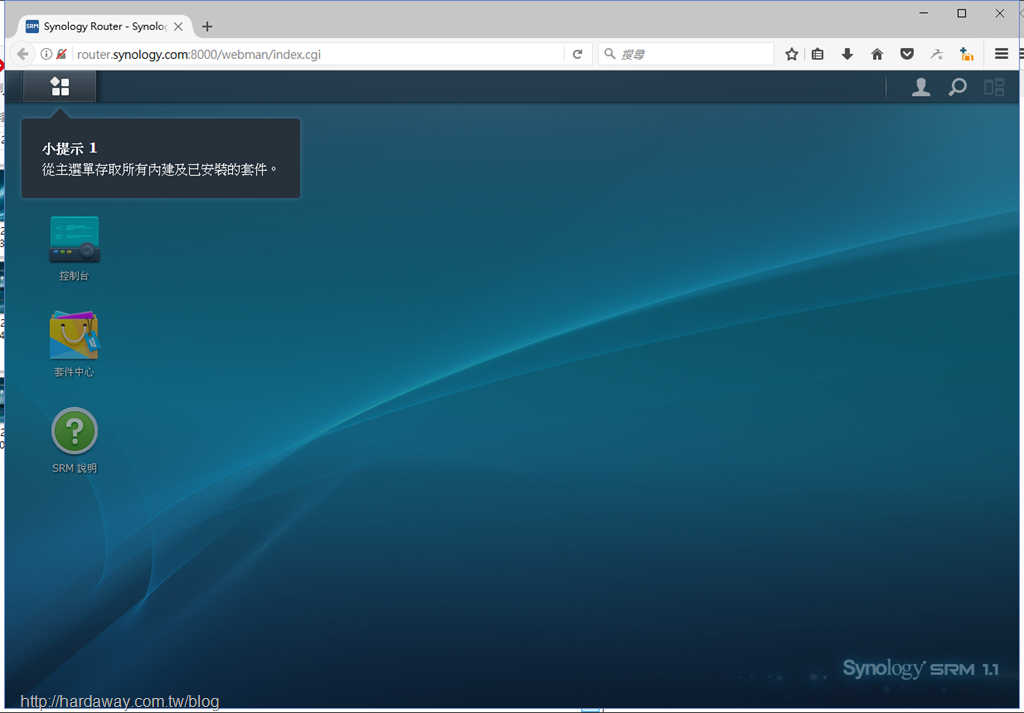Screen dimensions: 1024x713
Task: Launch the 套件中心 package center
Action: click(x=74, y=344)
